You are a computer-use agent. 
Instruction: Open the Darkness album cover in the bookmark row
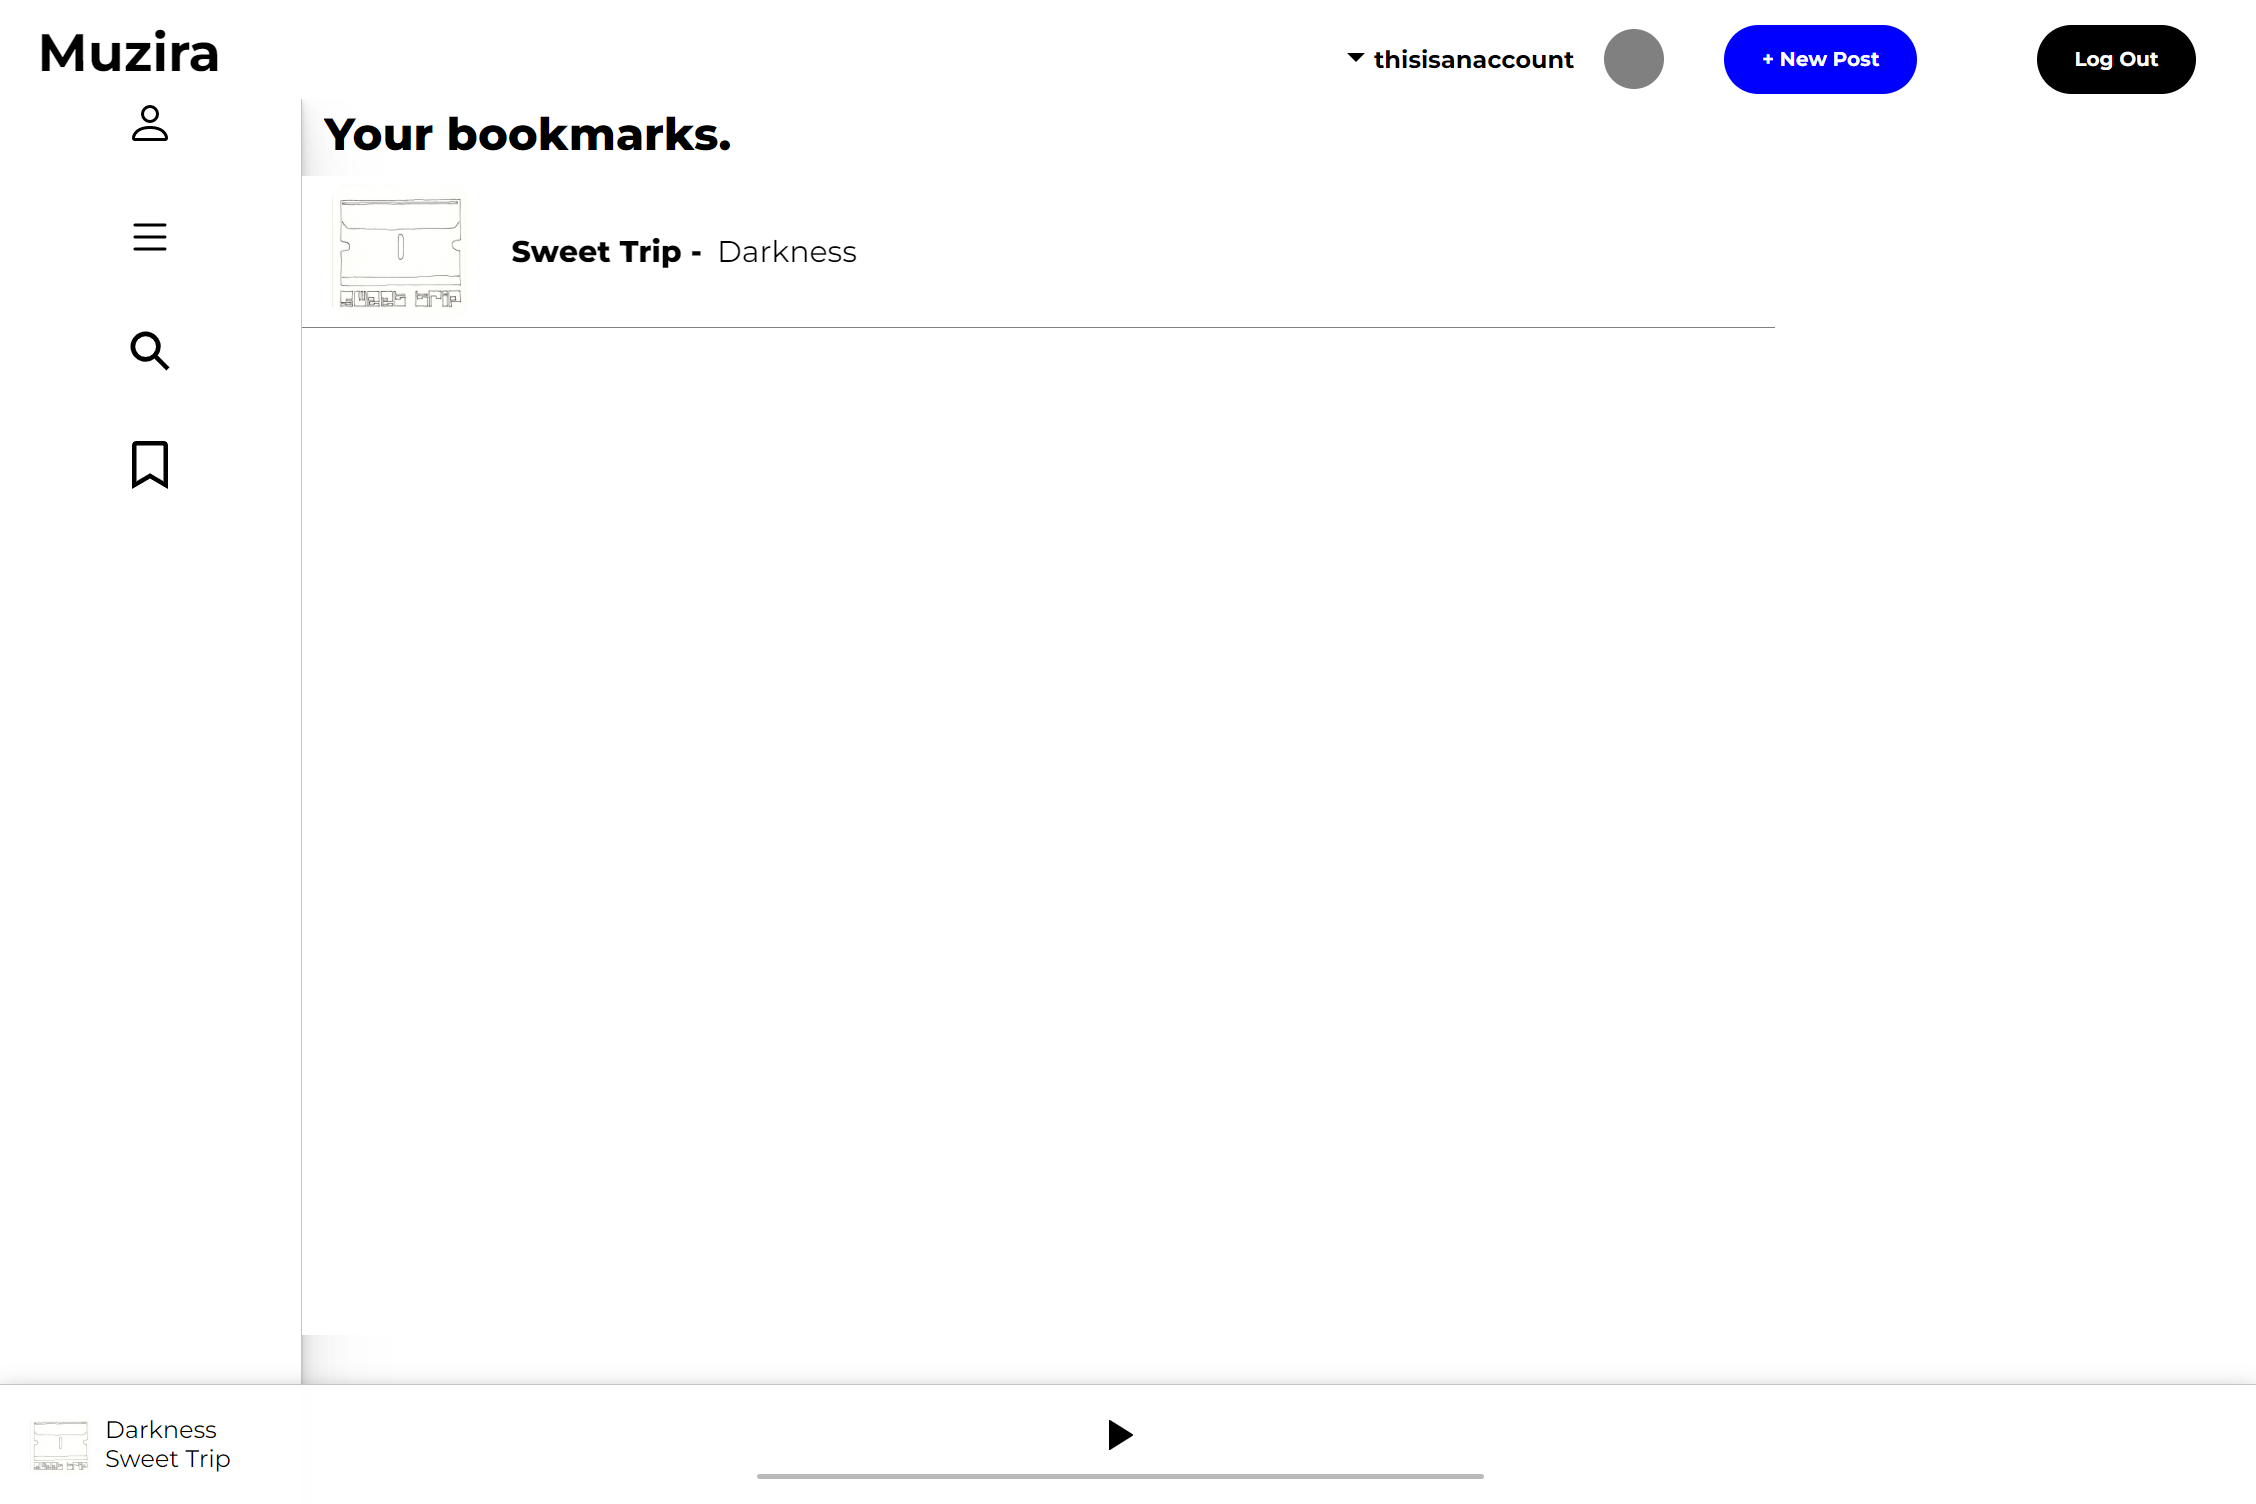tap(400, 252)
